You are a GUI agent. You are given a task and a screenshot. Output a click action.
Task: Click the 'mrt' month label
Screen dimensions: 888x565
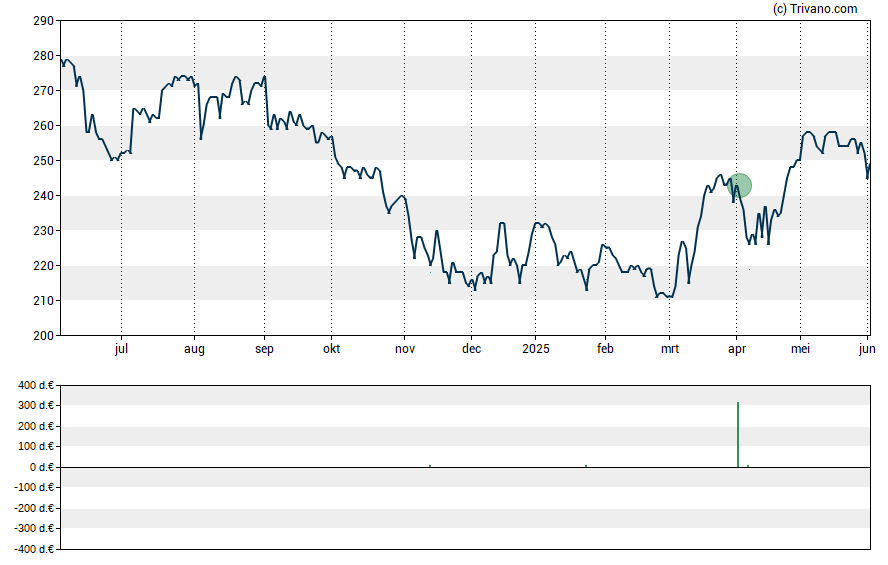670,349
